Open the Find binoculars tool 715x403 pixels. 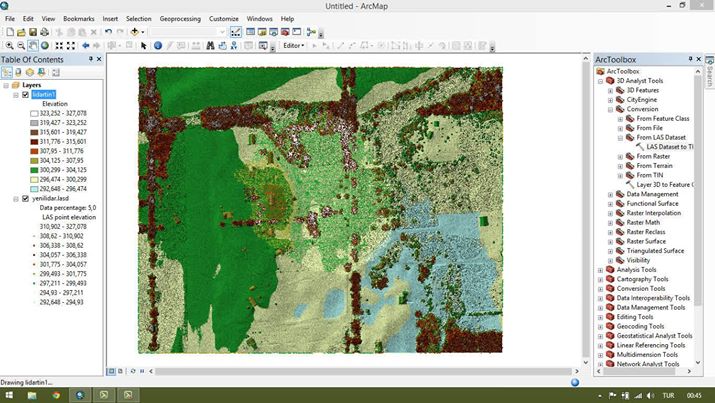coord(210,46)
